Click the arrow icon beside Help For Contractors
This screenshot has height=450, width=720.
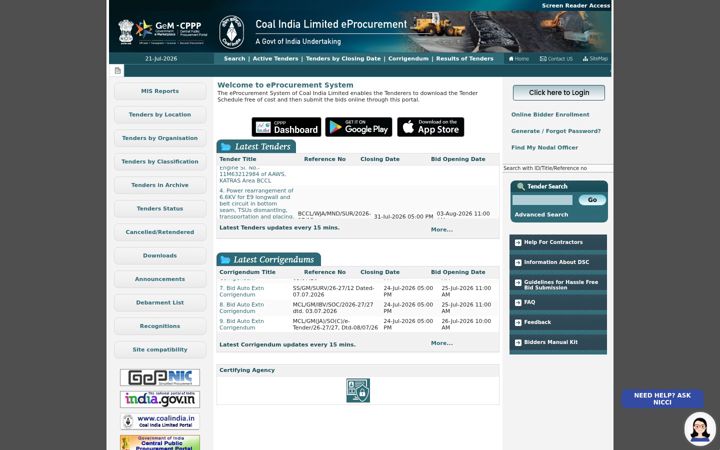coord(518,242)
